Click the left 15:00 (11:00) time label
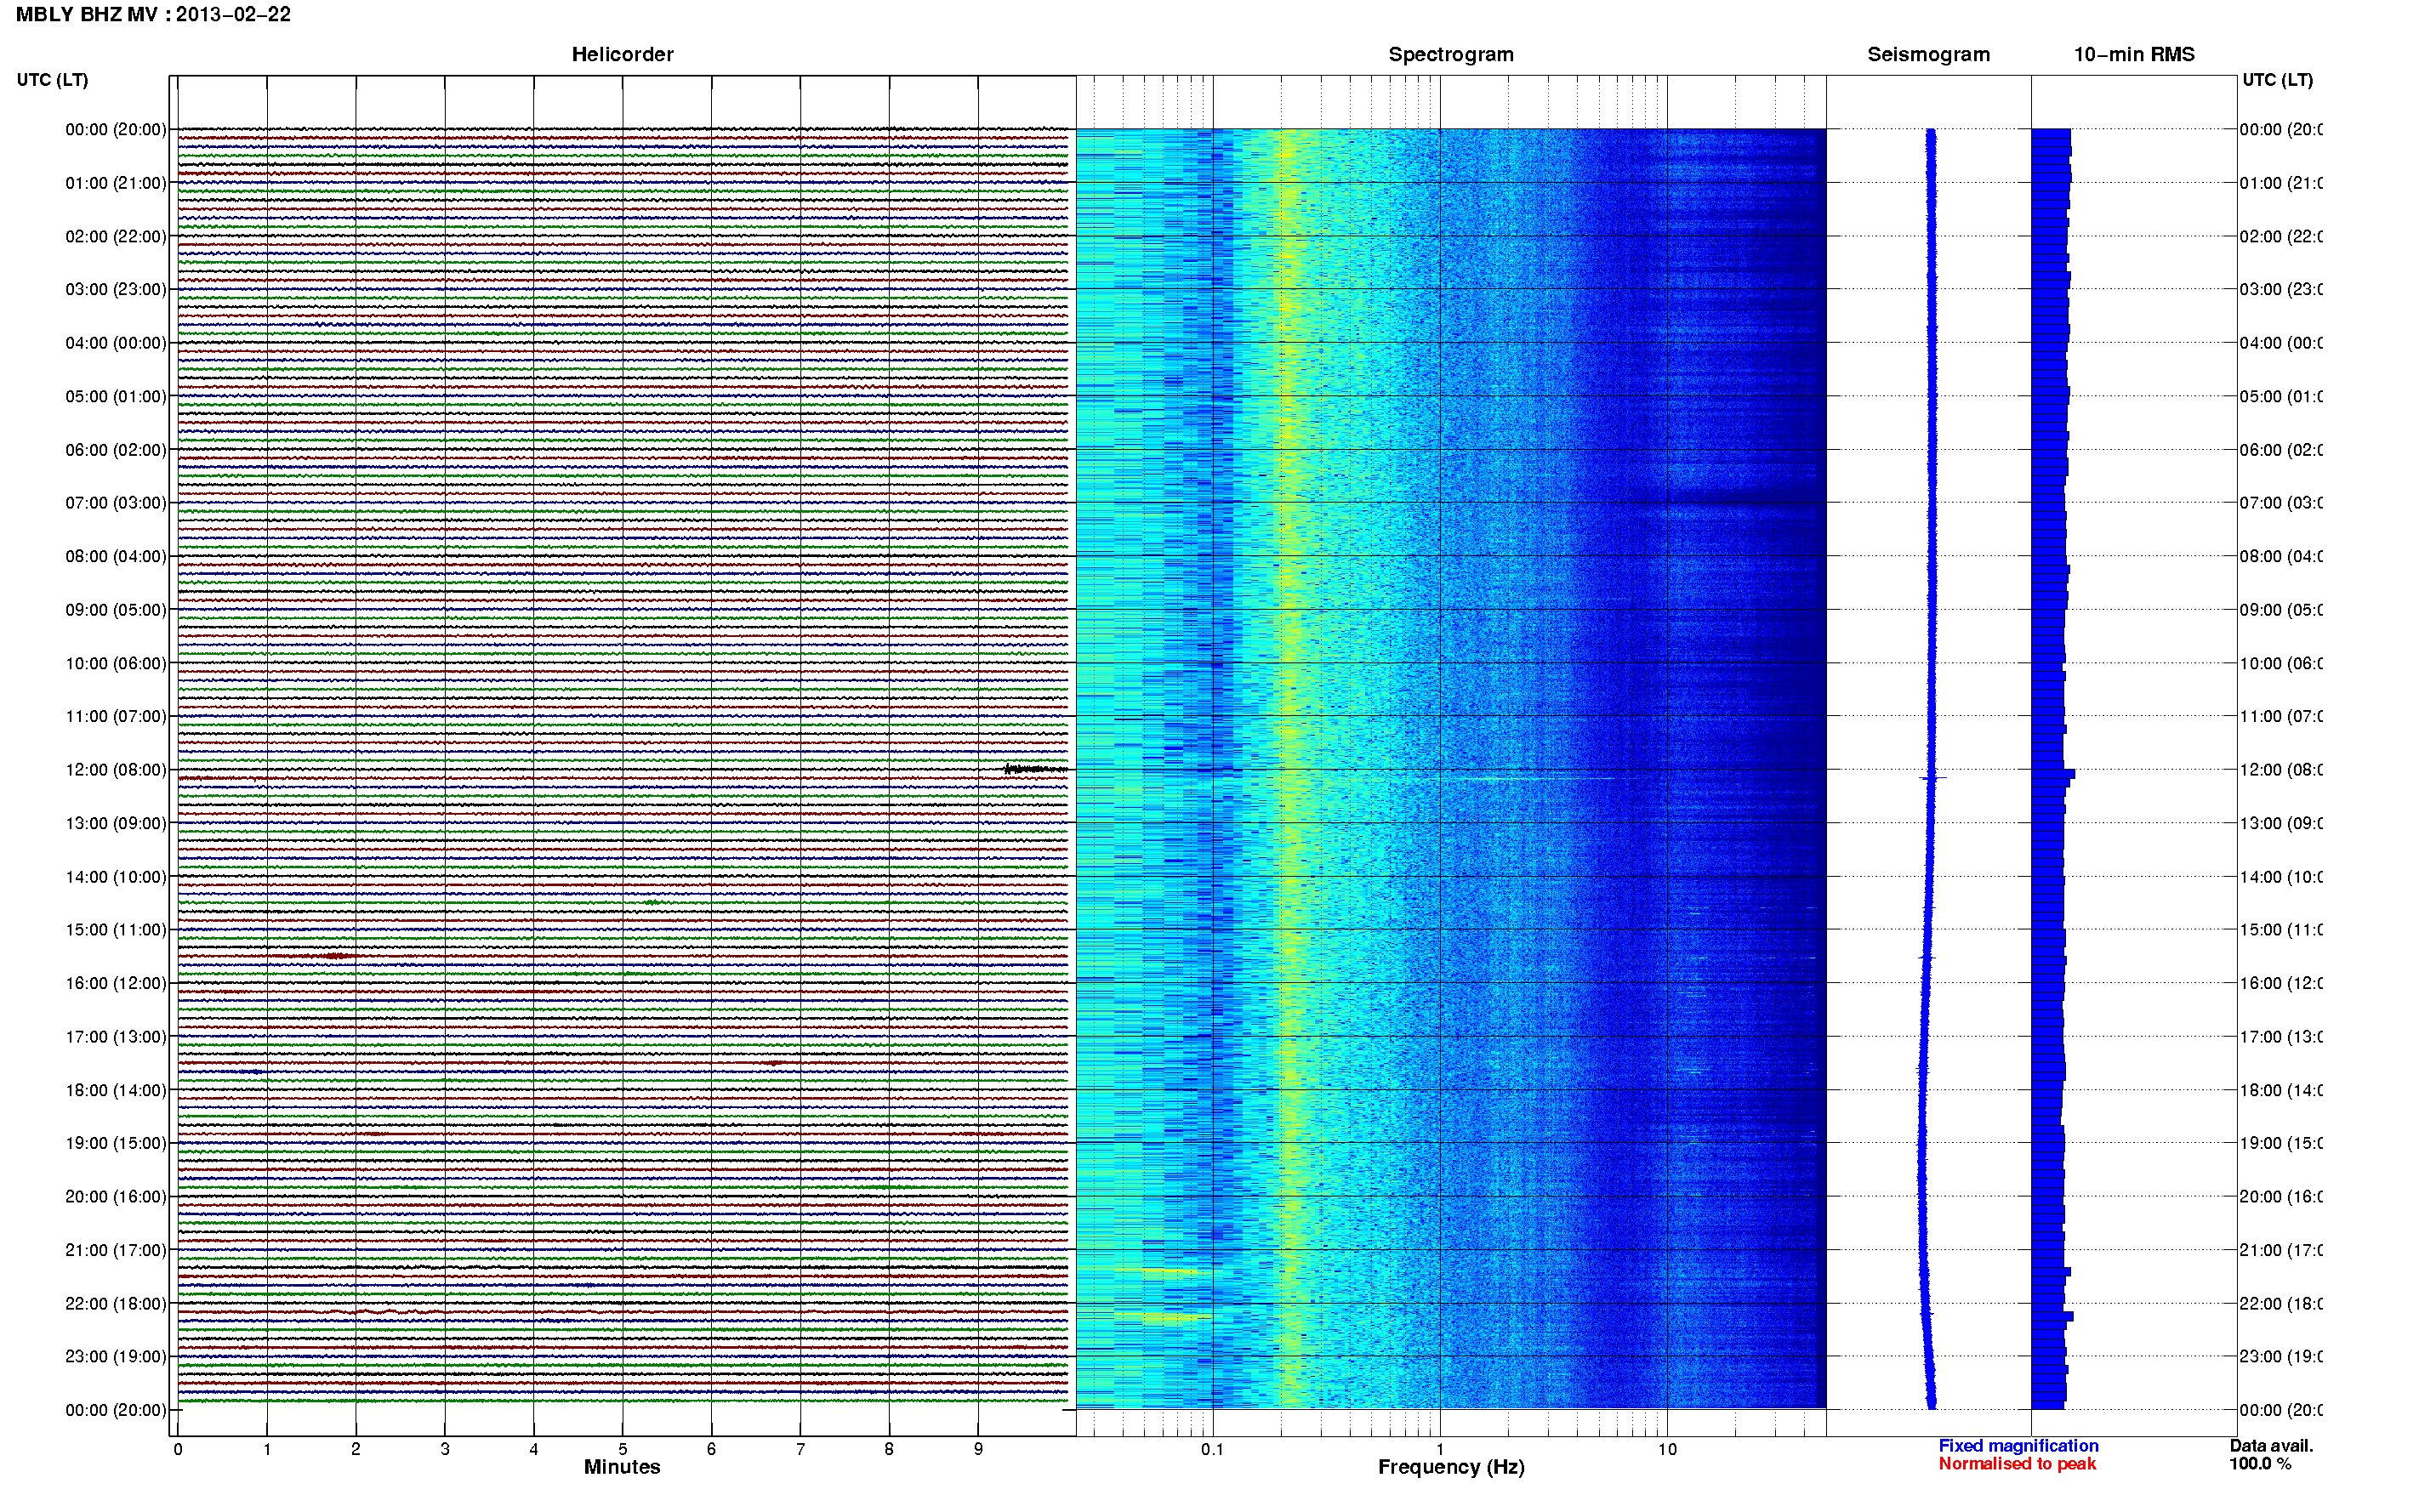Viewport: 2419px width, 1512px height. [116, 930]
